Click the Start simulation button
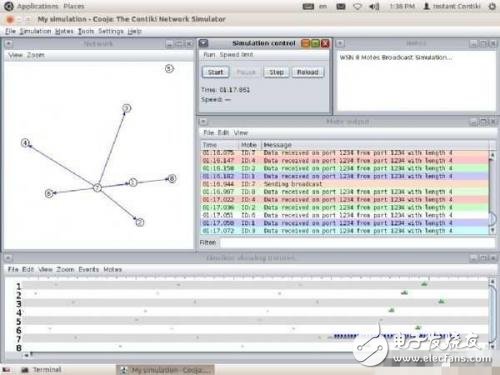This screenshot has width=500, height=375. [x=215, y=72]
